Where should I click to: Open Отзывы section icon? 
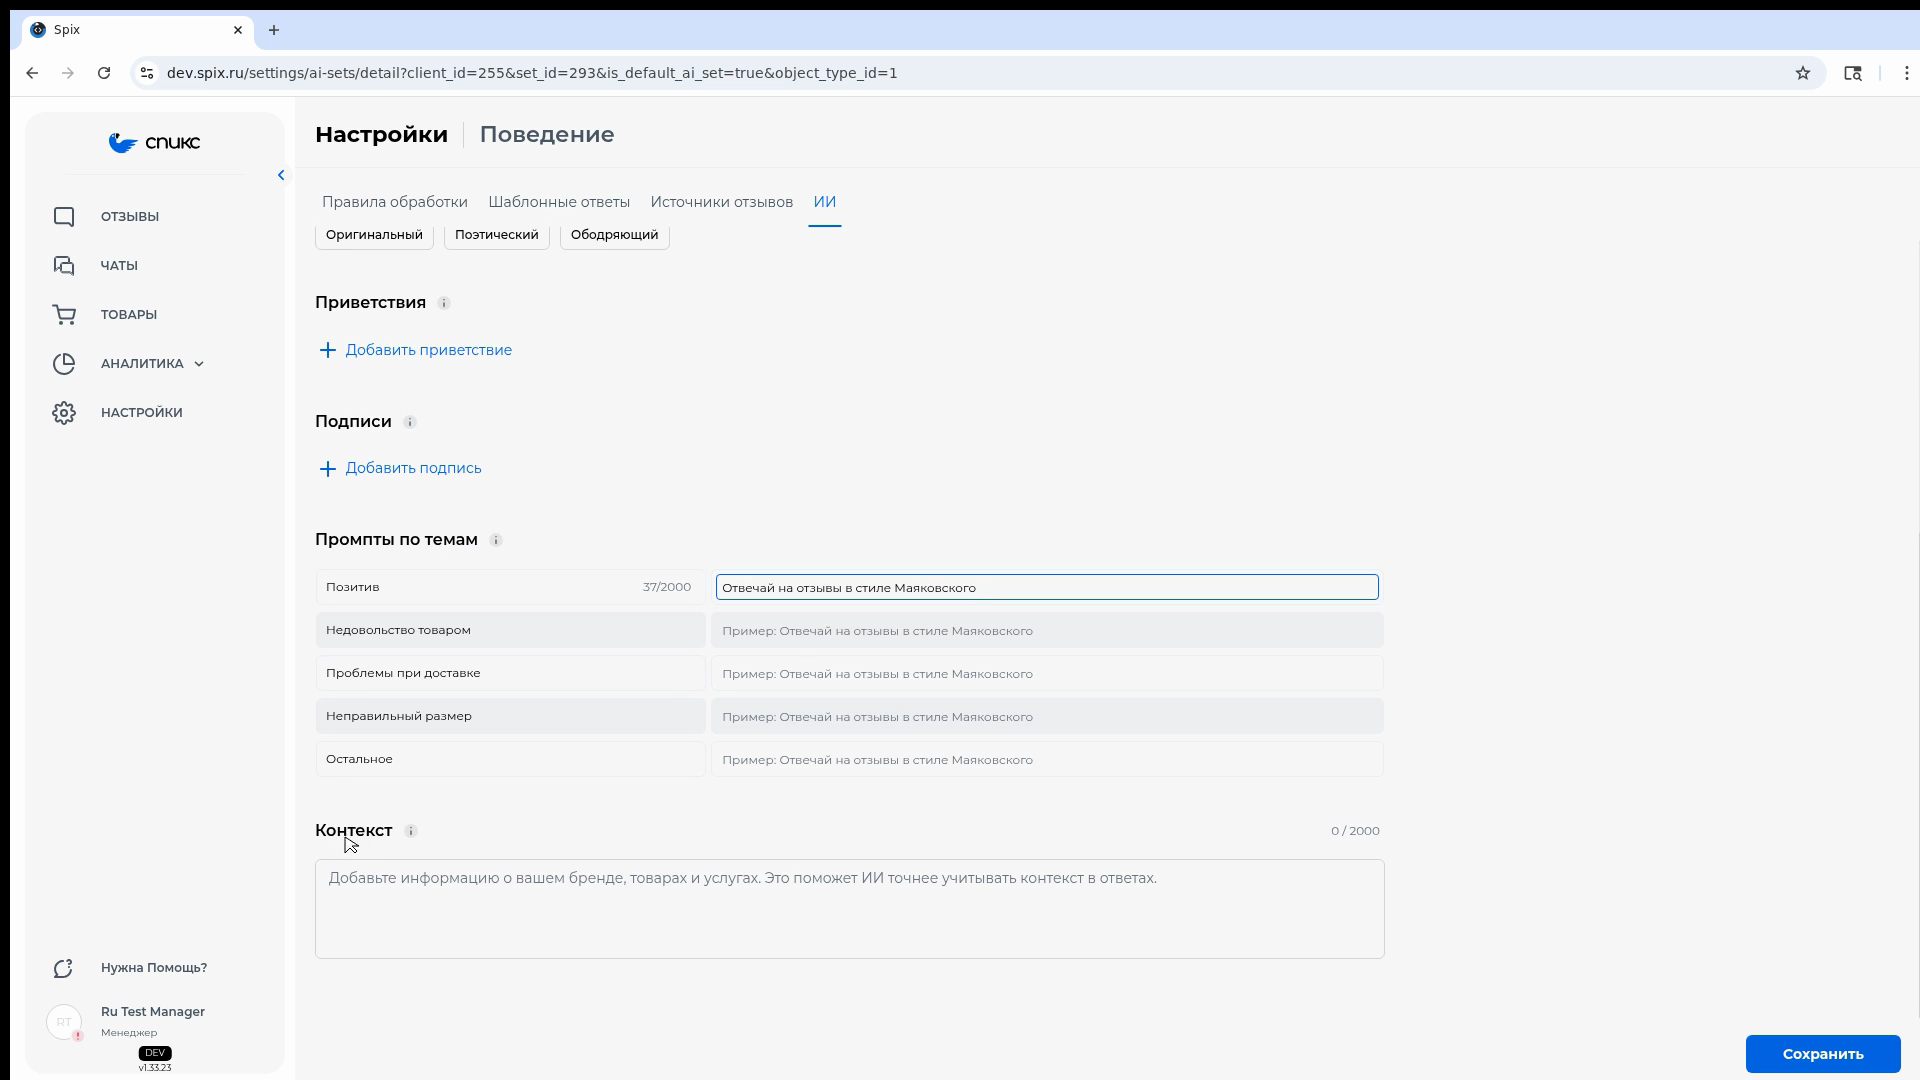coord(64,217)
